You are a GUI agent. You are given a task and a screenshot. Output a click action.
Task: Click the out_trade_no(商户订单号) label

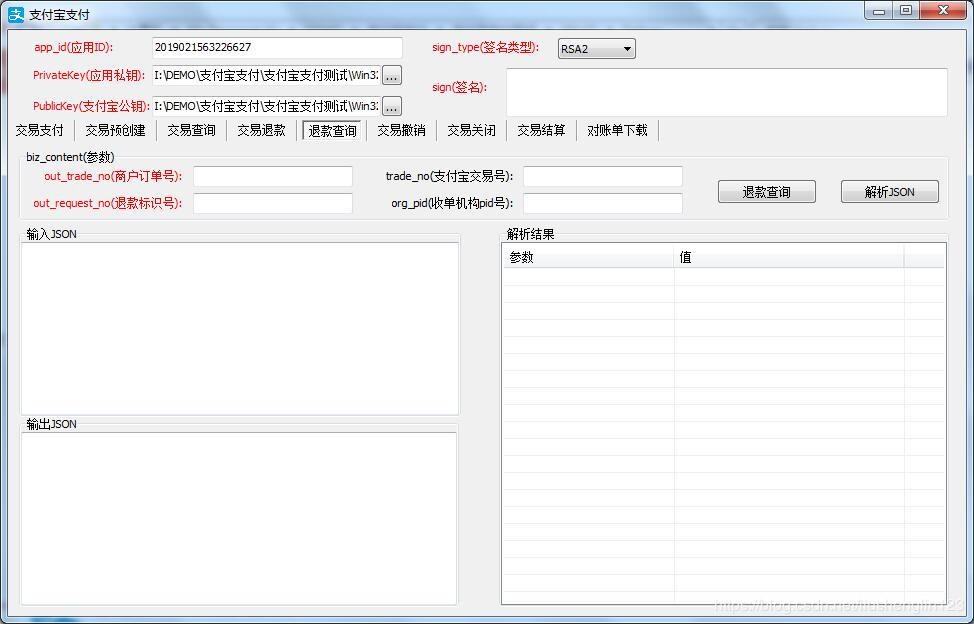coord(113,176)
